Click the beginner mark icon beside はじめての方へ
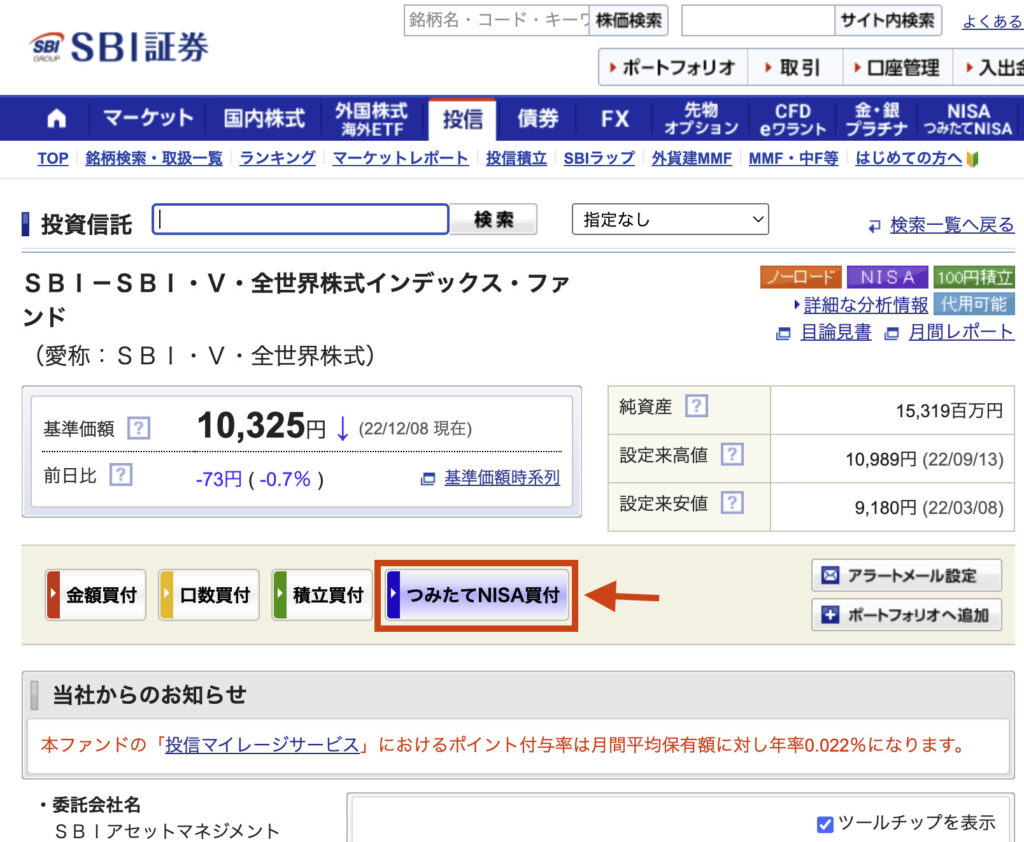This screenshot has width=1024, height=842. point(972,159)
